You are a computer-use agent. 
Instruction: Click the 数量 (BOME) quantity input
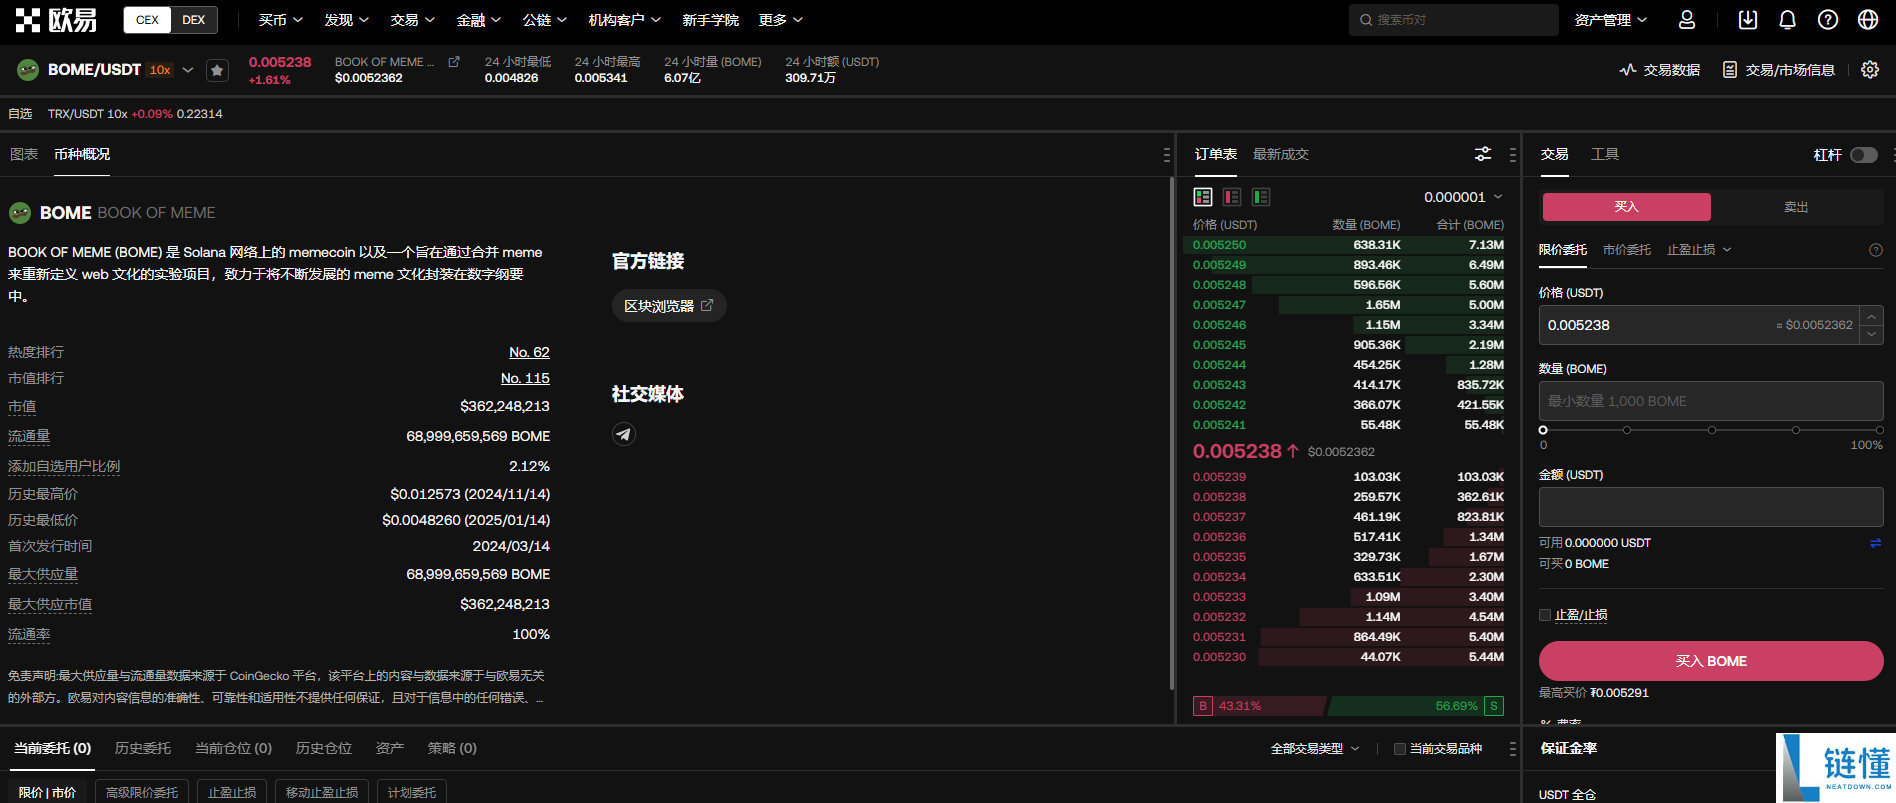(1711, 401)
